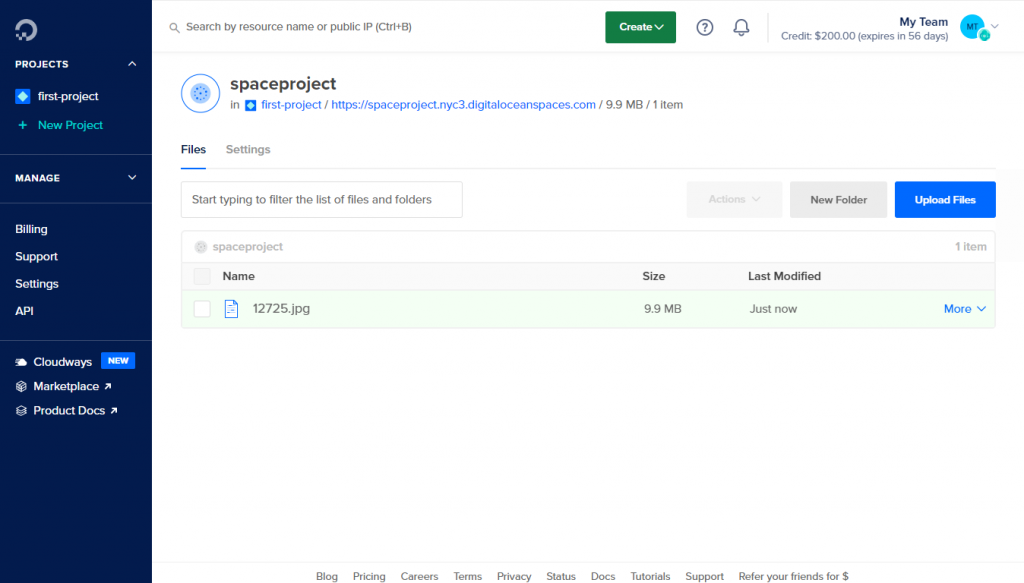Click the Product Docs book icon
The image size is (1024, 583).
23,410
